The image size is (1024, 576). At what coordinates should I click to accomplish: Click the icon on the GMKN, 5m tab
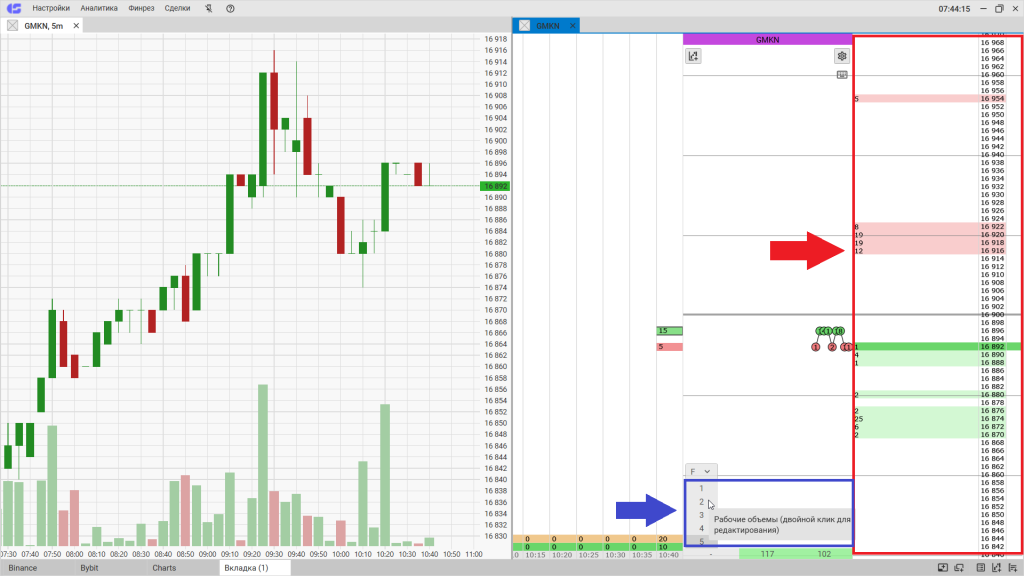(x=12, y=25)
